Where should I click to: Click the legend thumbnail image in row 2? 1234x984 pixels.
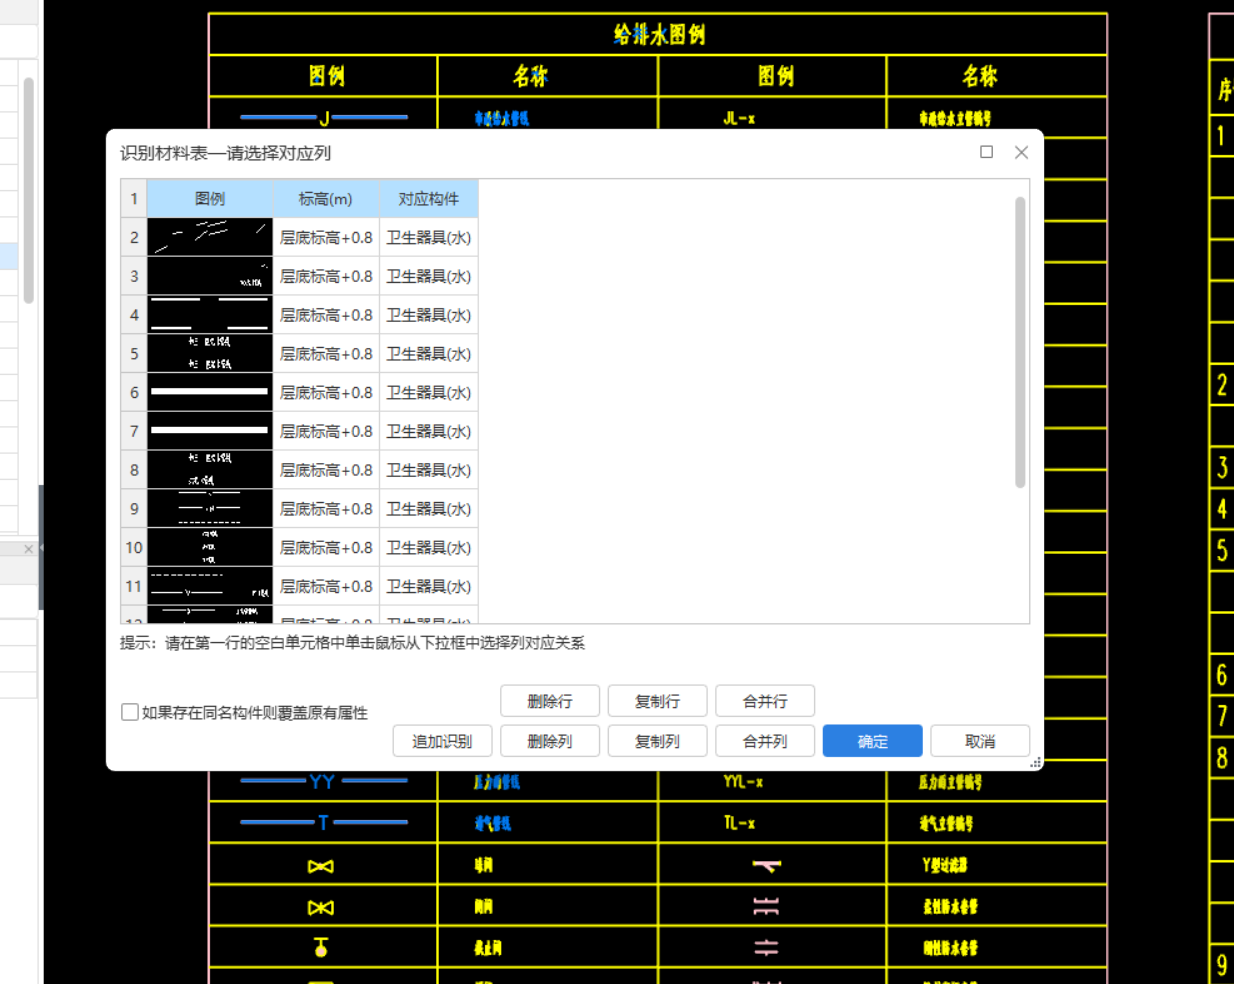(x=209, y=237)
